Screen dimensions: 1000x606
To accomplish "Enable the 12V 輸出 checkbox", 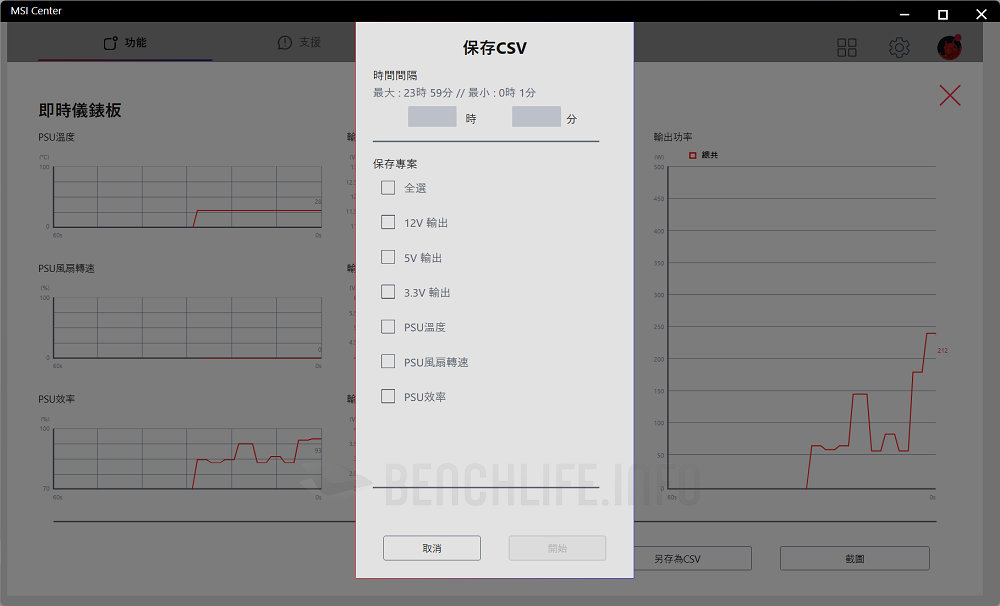I will click(388, 222).
